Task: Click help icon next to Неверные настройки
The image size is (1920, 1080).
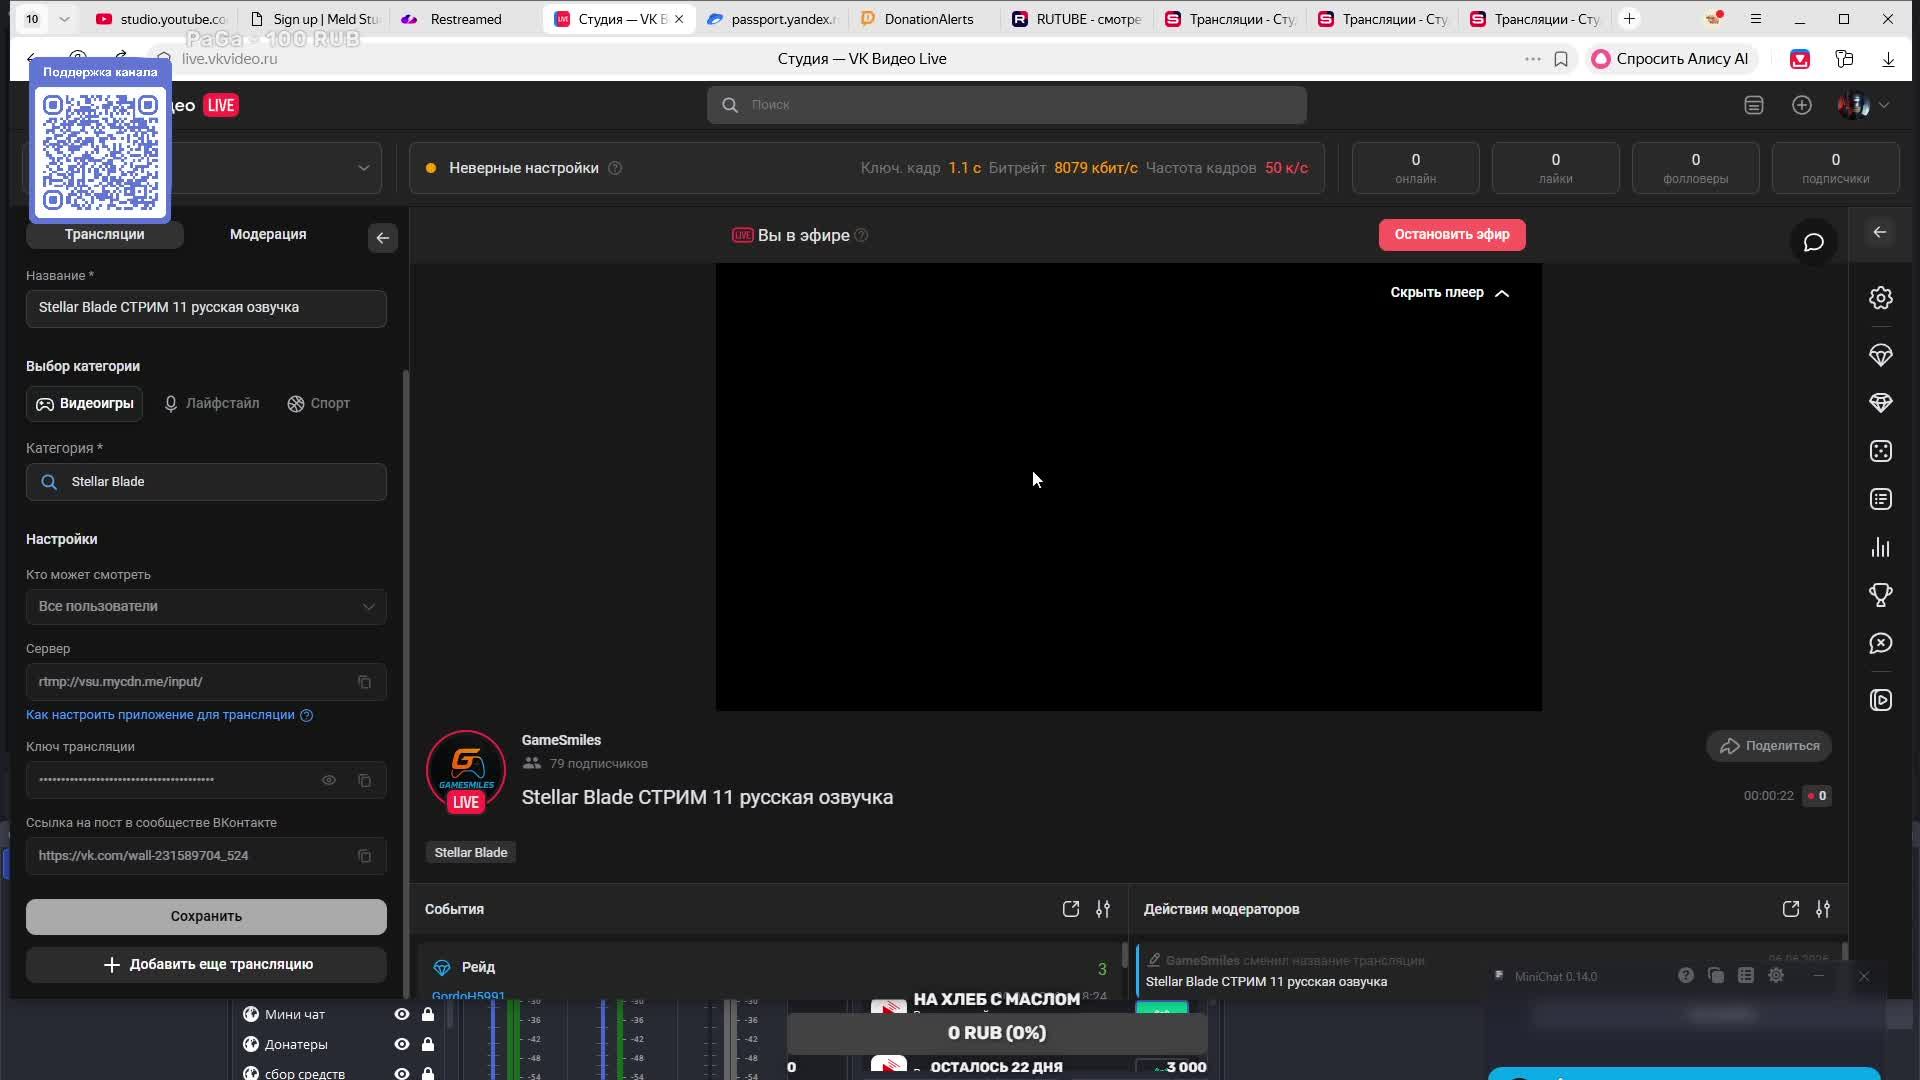Action: (x=615, y=168)
